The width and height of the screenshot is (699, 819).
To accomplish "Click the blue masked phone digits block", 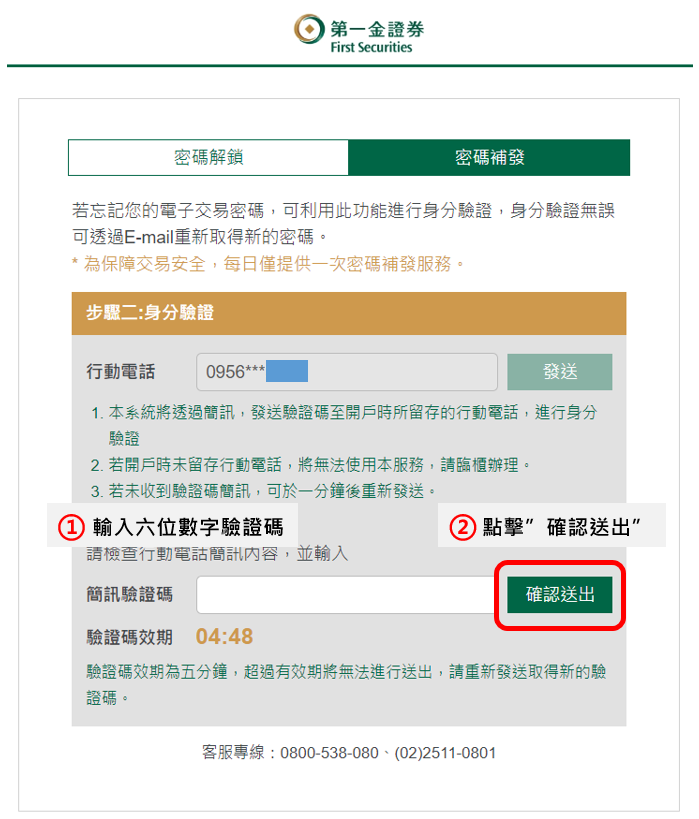I will (x=287, y=371).
